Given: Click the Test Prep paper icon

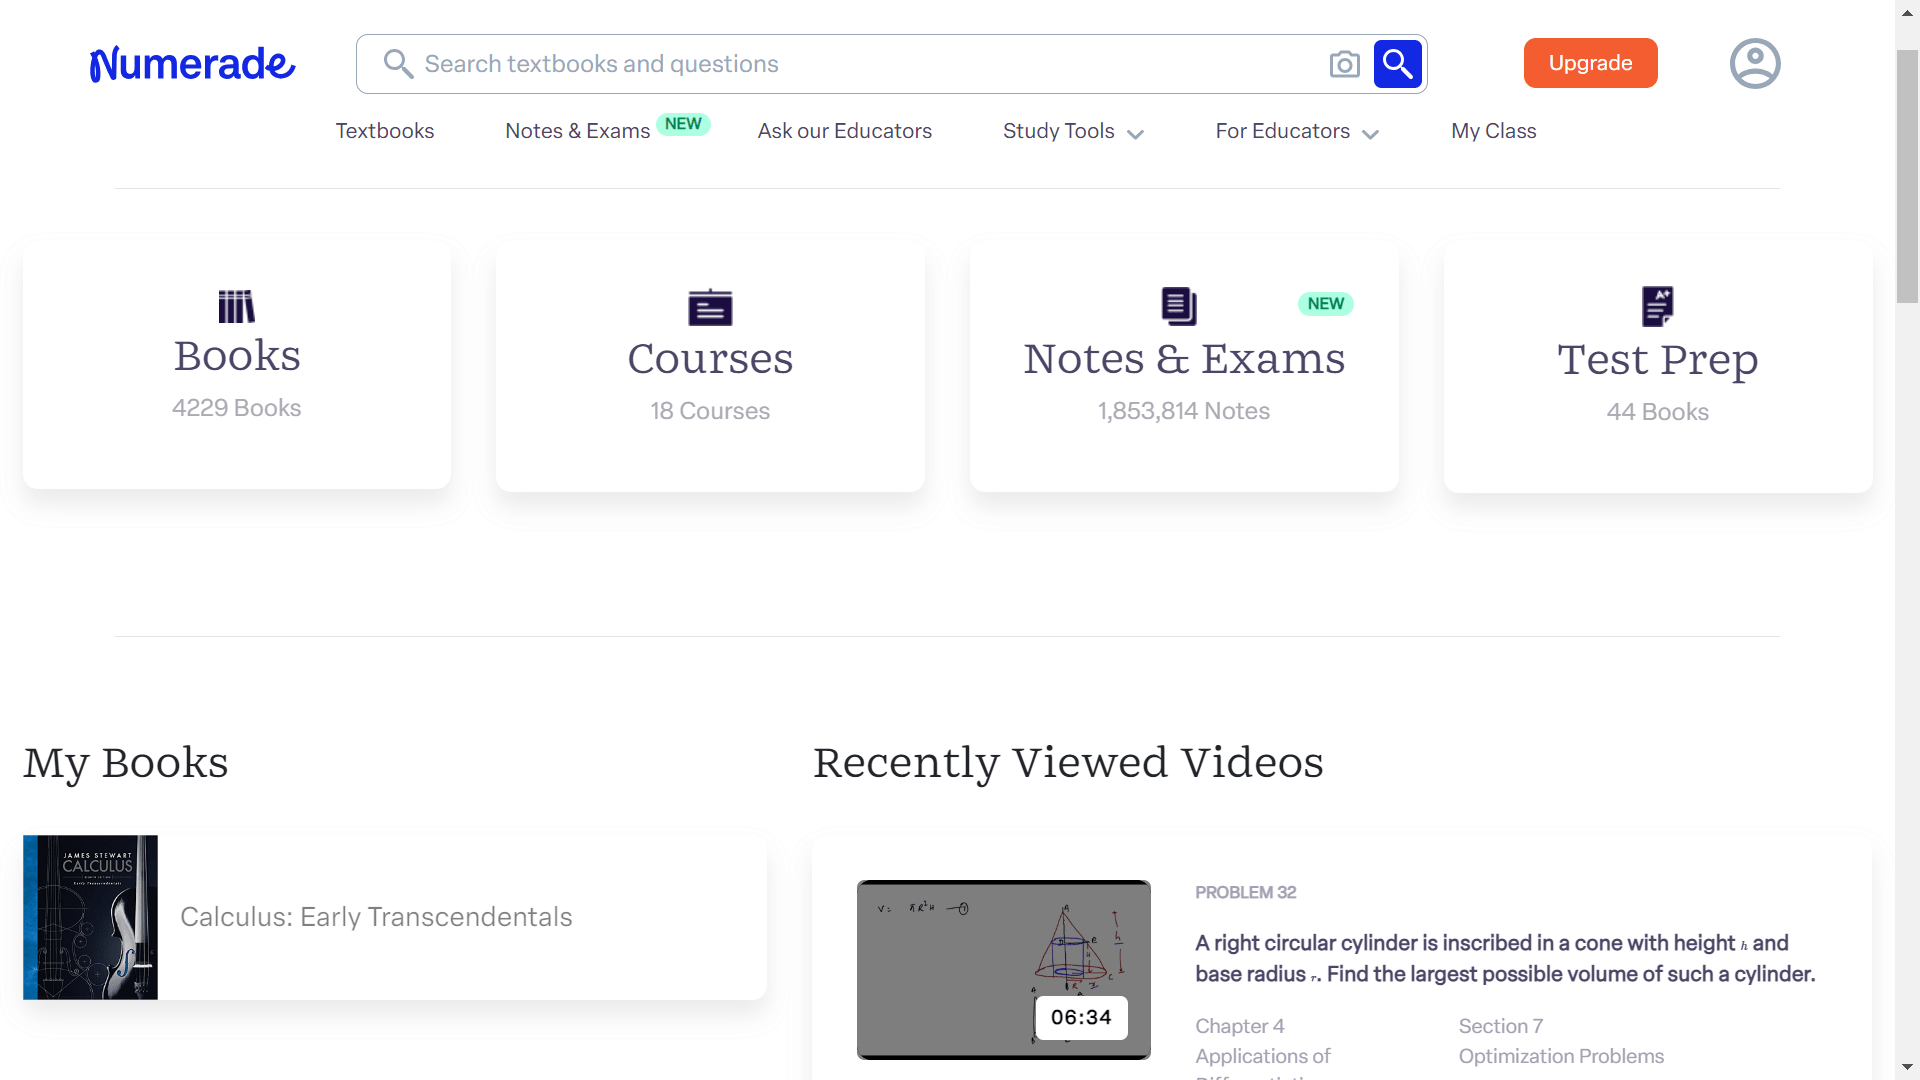Looking at the screenshot, I should [x=1657, y=306].
